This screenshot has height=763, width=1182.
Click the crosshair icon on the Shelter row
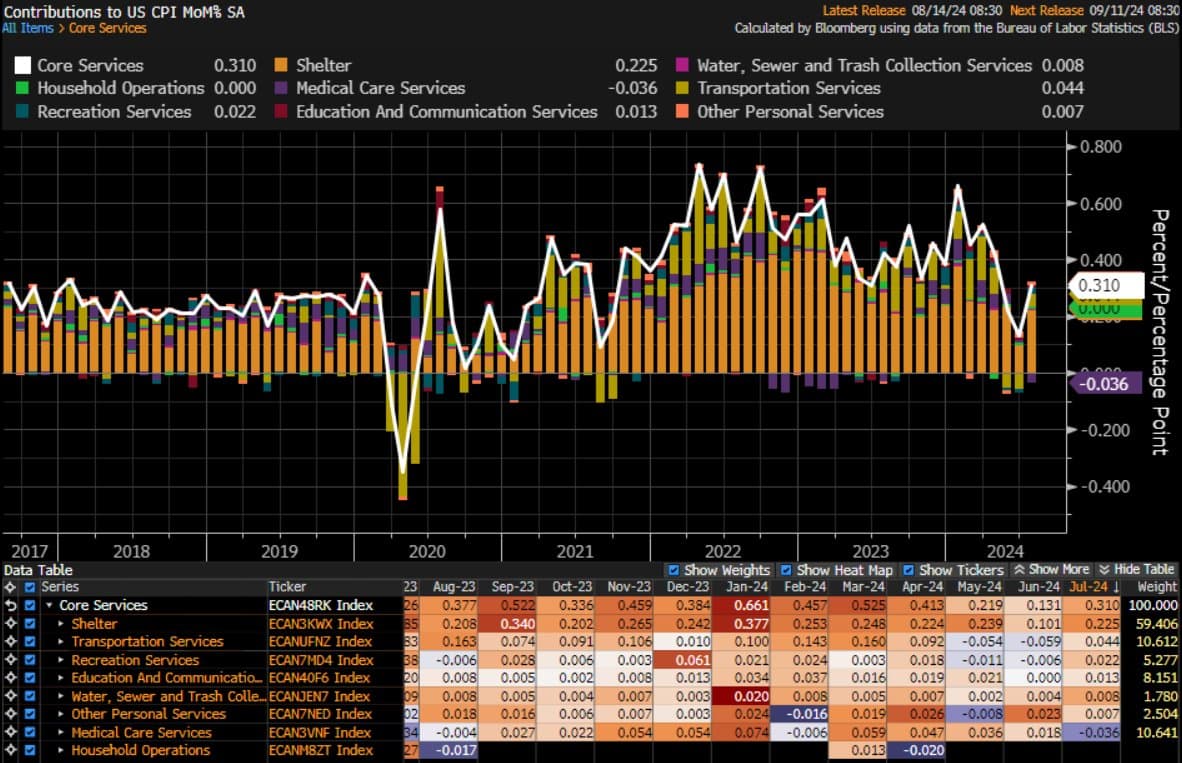(x=11, y=624)
